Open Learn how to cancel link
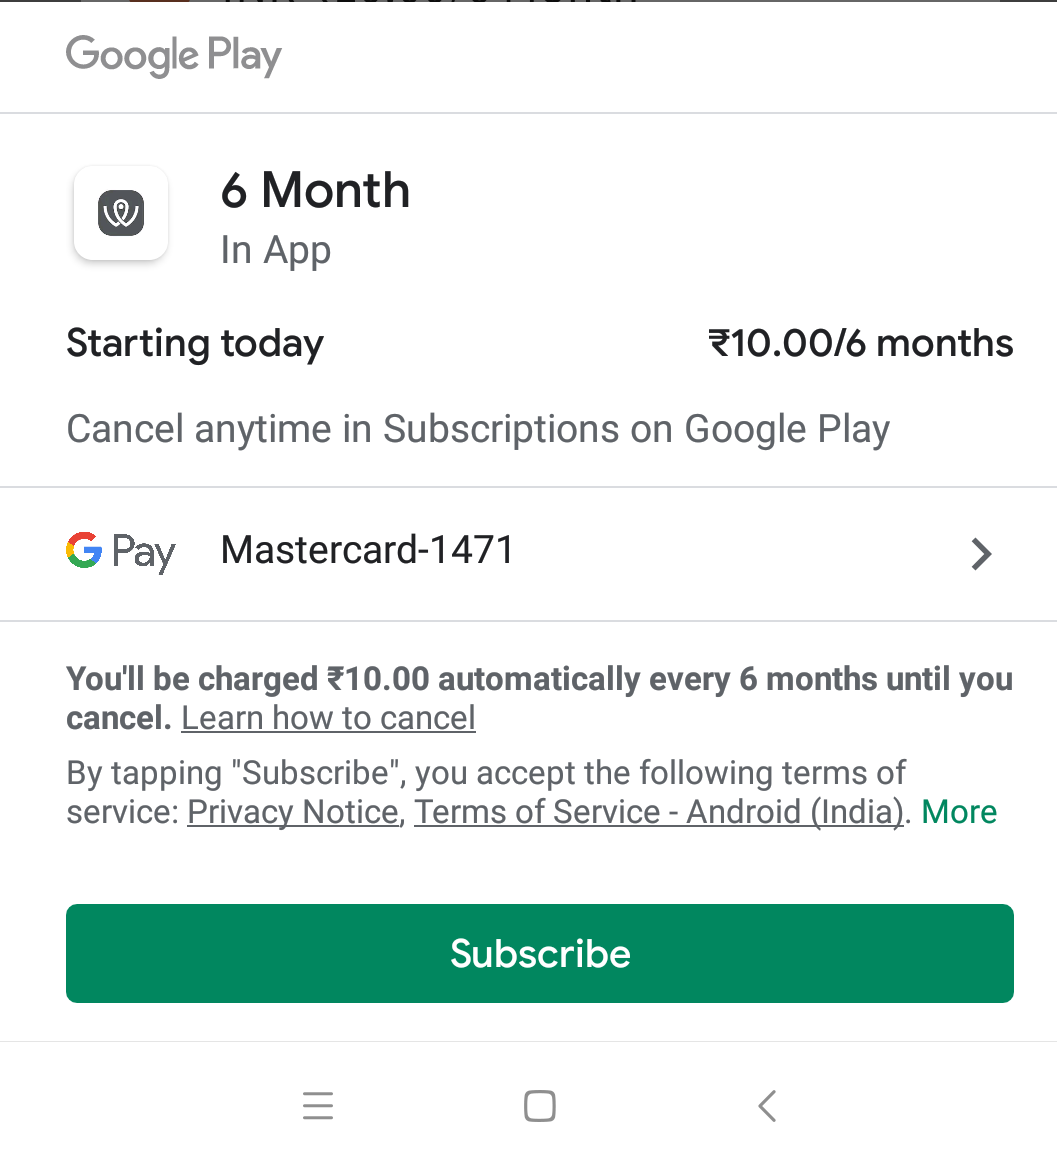 pos(328,718)
